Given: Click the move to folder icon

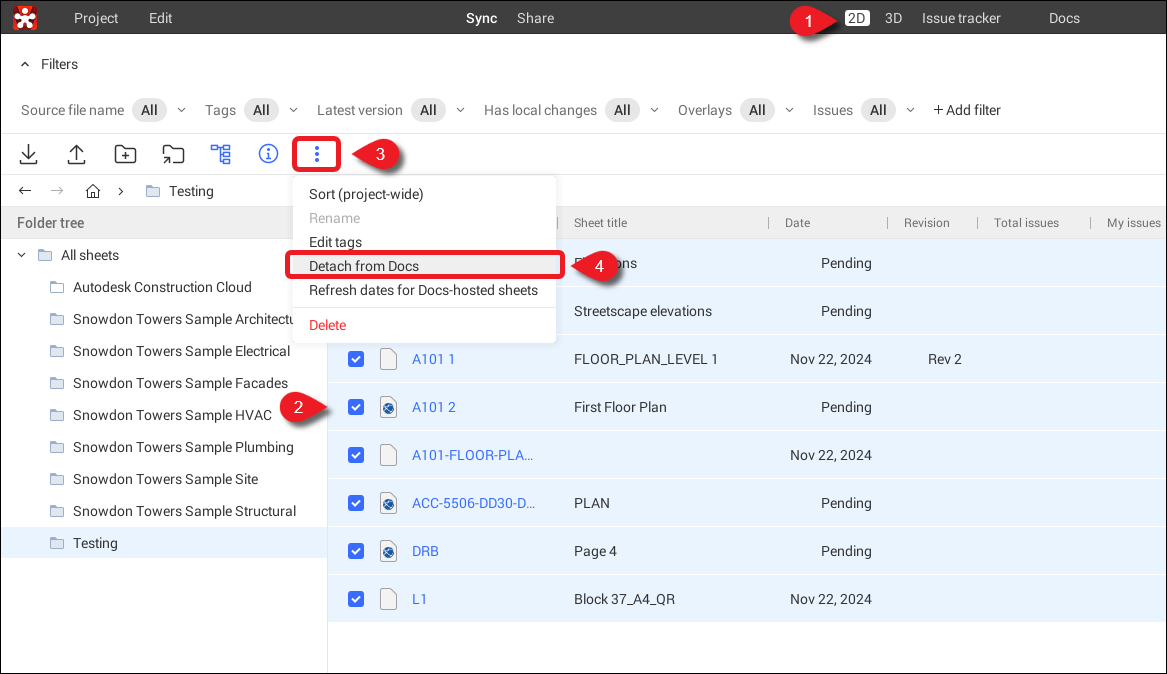Looking at the screenshot, I should point(173,154).
